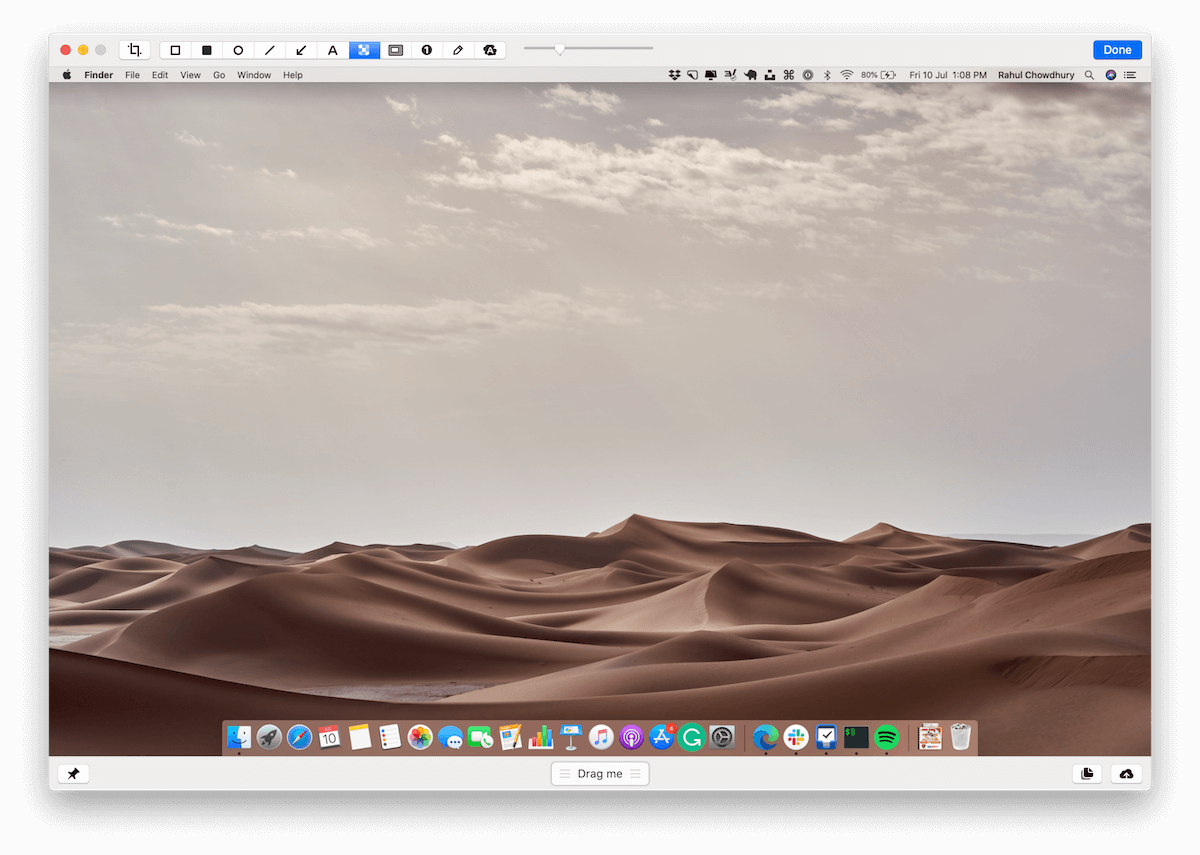Toggle off the active pixelate tool
1200x855 pixels.
(x=364, y=49)
